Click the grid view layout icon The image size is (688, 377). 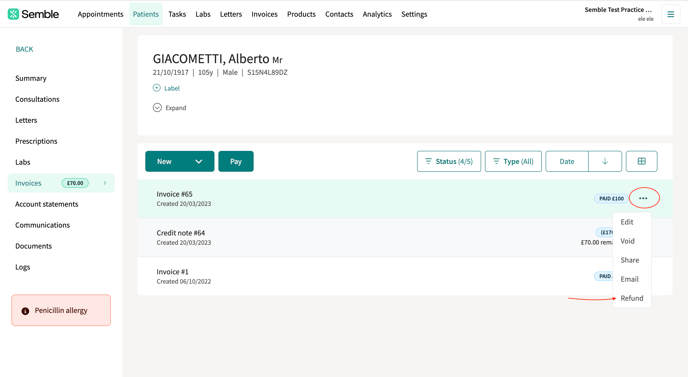[x=641, y=161]
